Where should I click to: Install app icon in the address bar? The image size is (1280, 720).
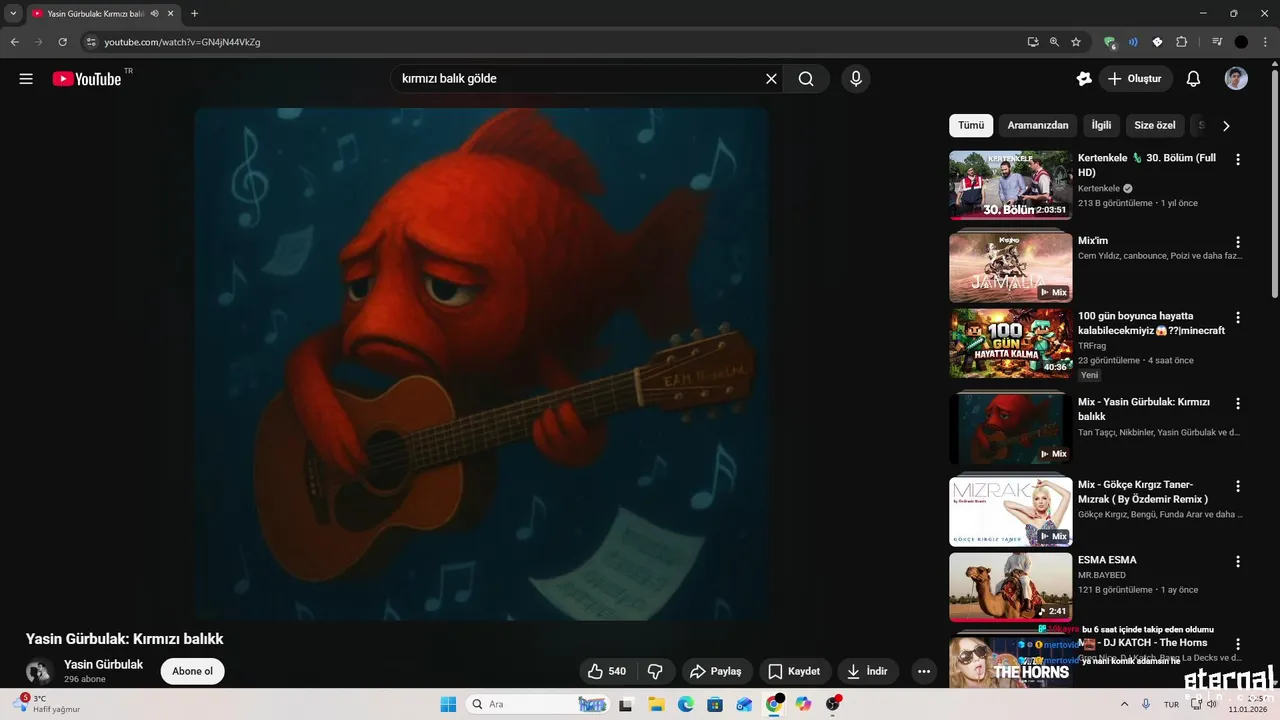pyautogui.click(x=1033, y=42)
